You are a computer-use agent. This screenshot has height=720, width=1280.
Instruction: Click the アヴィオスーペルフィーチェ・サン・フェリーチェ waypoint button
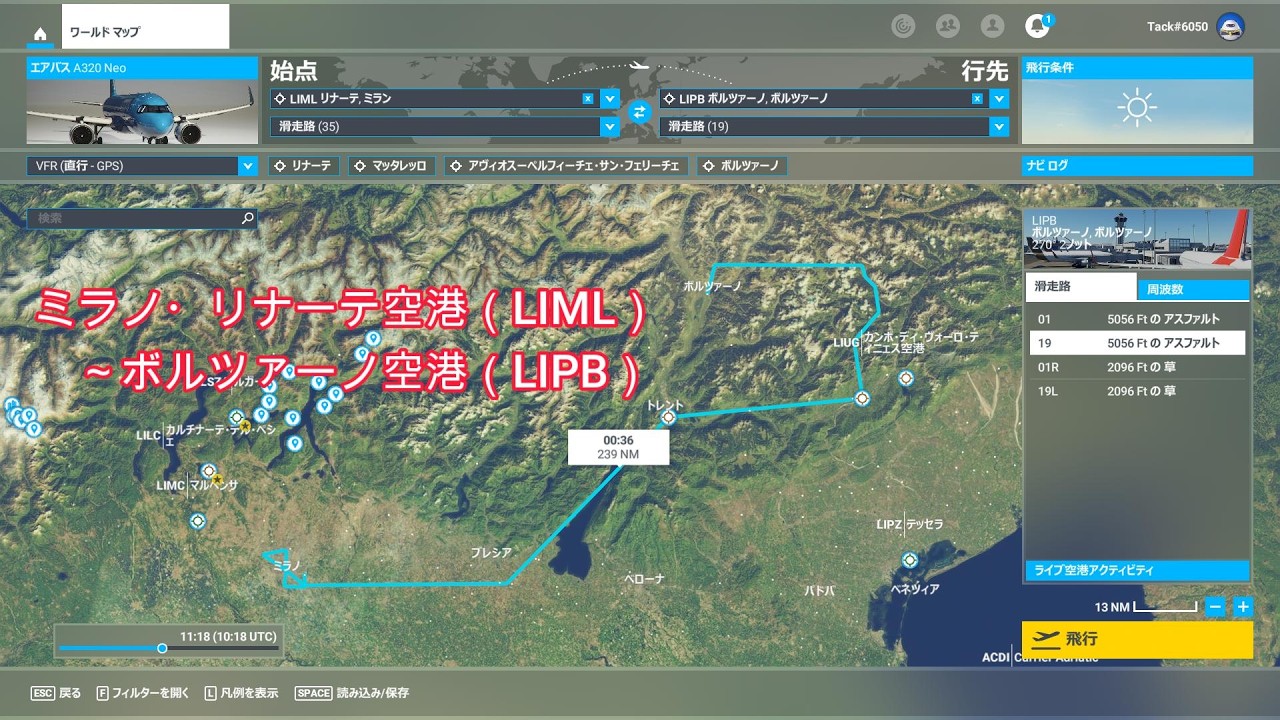click(x=566, y=166)
